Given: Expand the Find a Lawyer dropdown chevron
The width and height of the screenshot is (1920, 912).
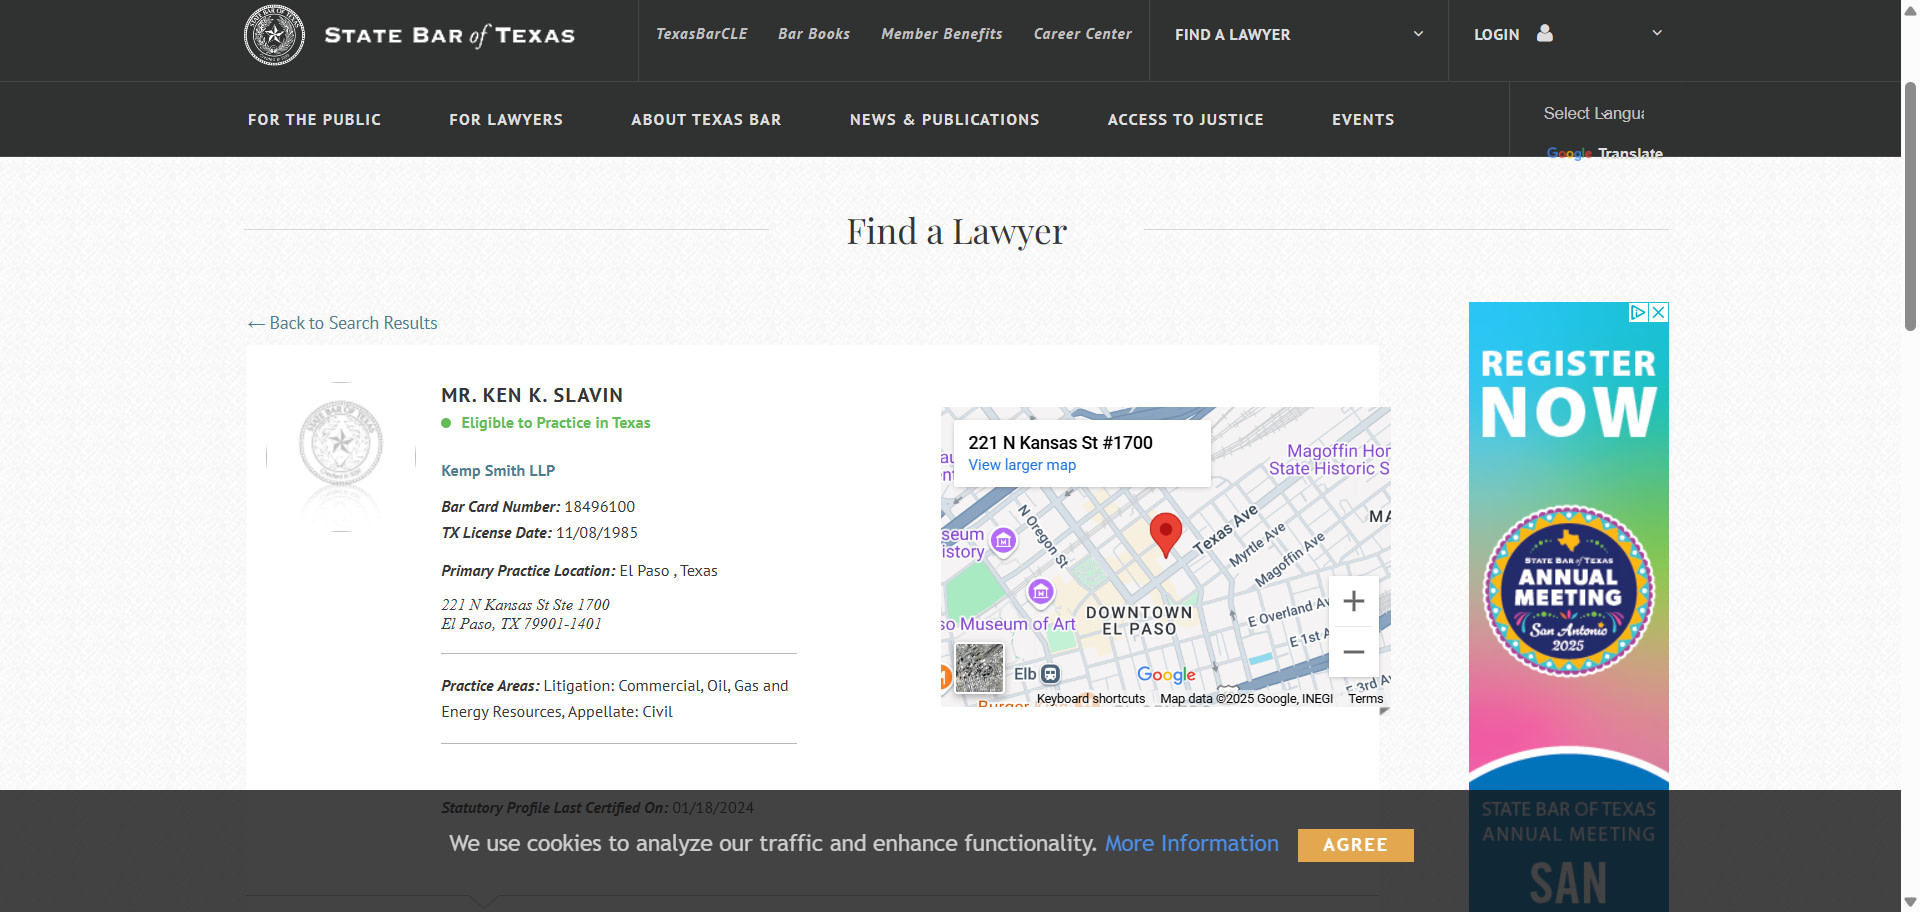Looking at the screenshot, I should [1418, 34].
